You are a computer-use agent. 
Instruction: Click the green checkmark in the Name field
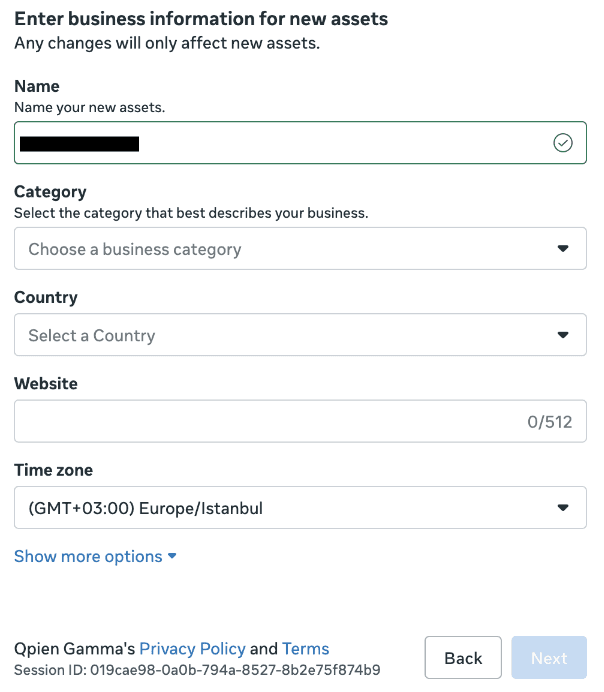563,143
